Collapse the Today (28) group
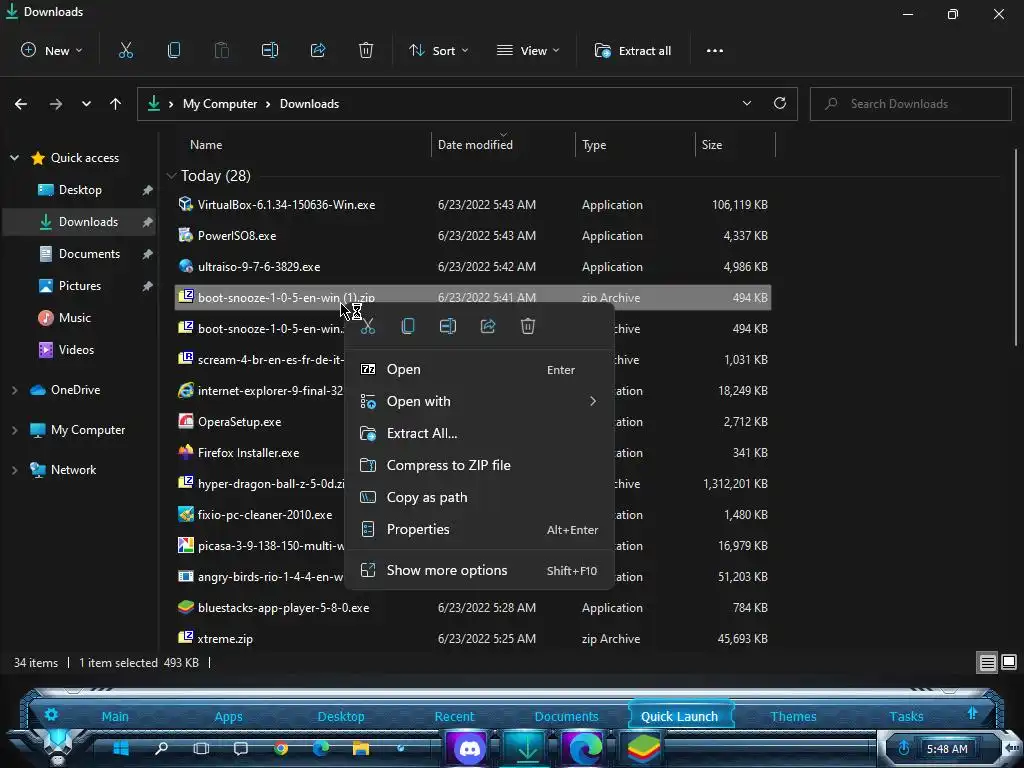This screenshot has width=1024, height=768. [x=172, y=176]
